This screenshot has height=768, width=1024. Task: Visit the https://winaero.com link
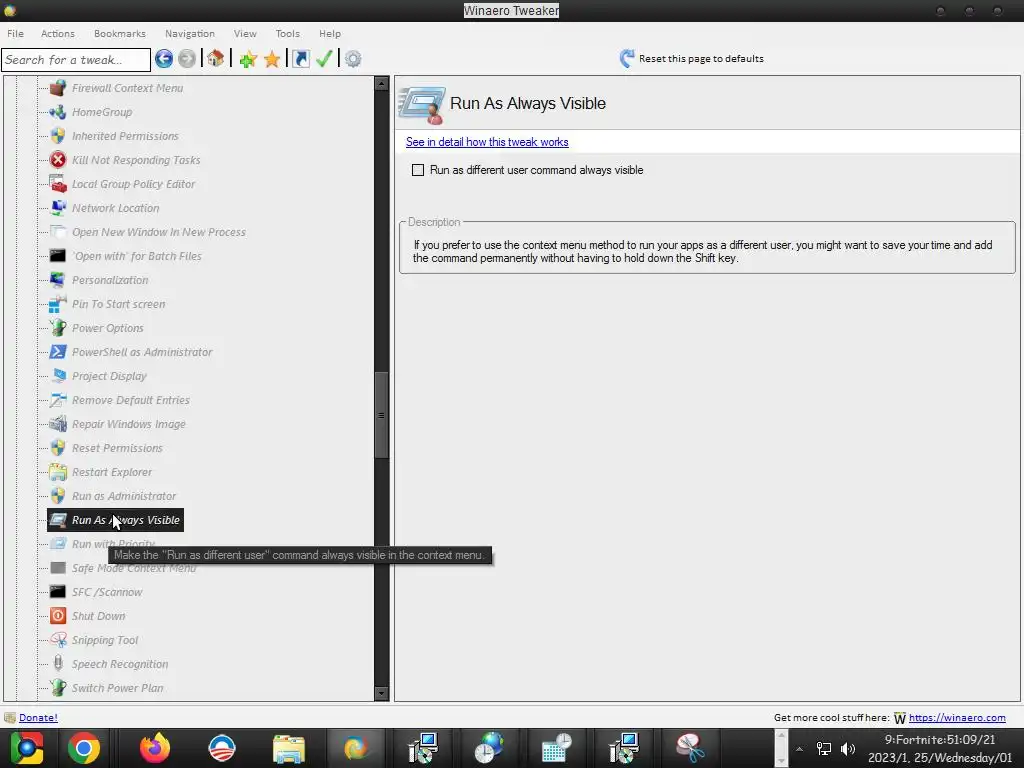tap(957, 718)
